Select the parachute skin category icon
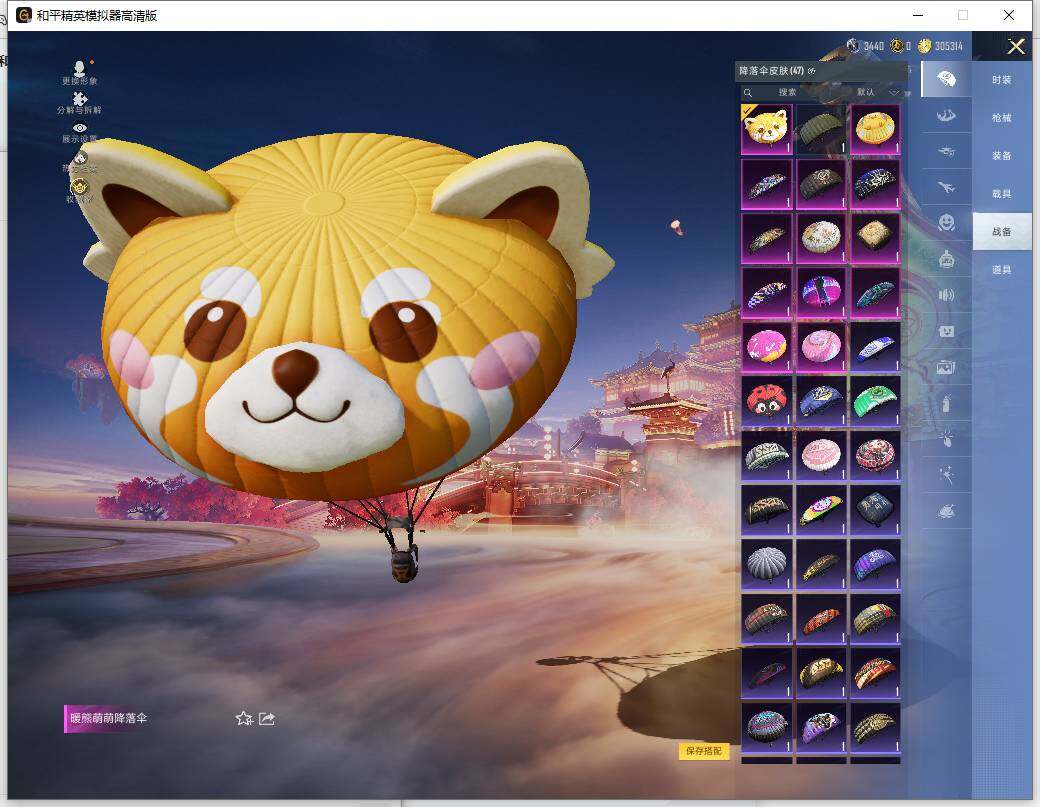The image size is (1040, 807). (x=946, y=80)
